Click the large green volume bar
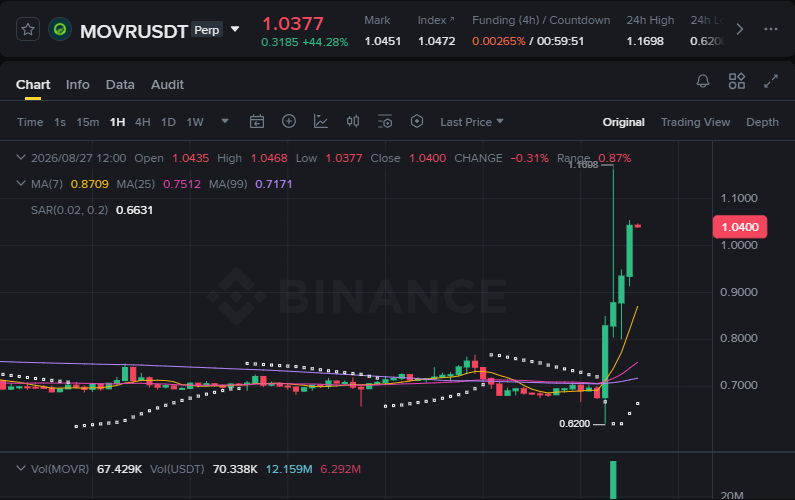The image size is (795, 500). click(x=613, y=480)
